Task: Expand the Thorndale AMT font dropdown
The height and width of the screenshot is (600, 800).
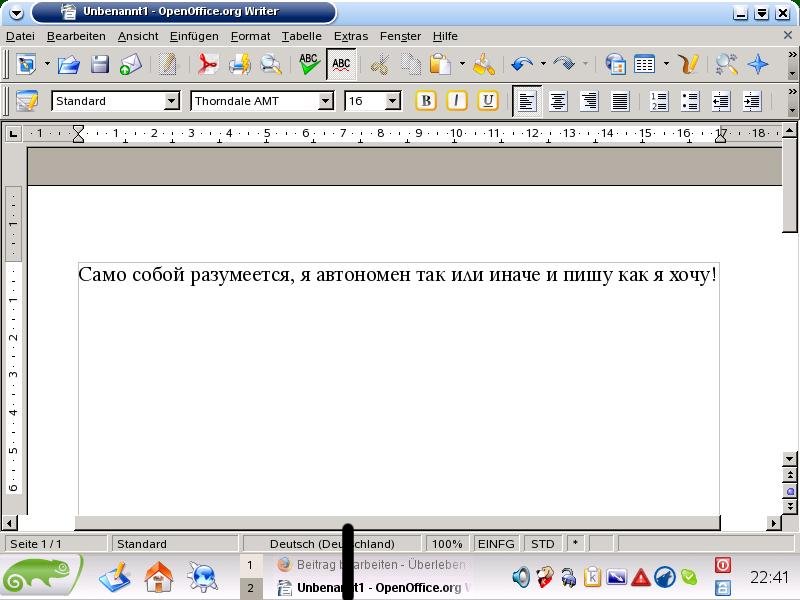Action: 325,101
